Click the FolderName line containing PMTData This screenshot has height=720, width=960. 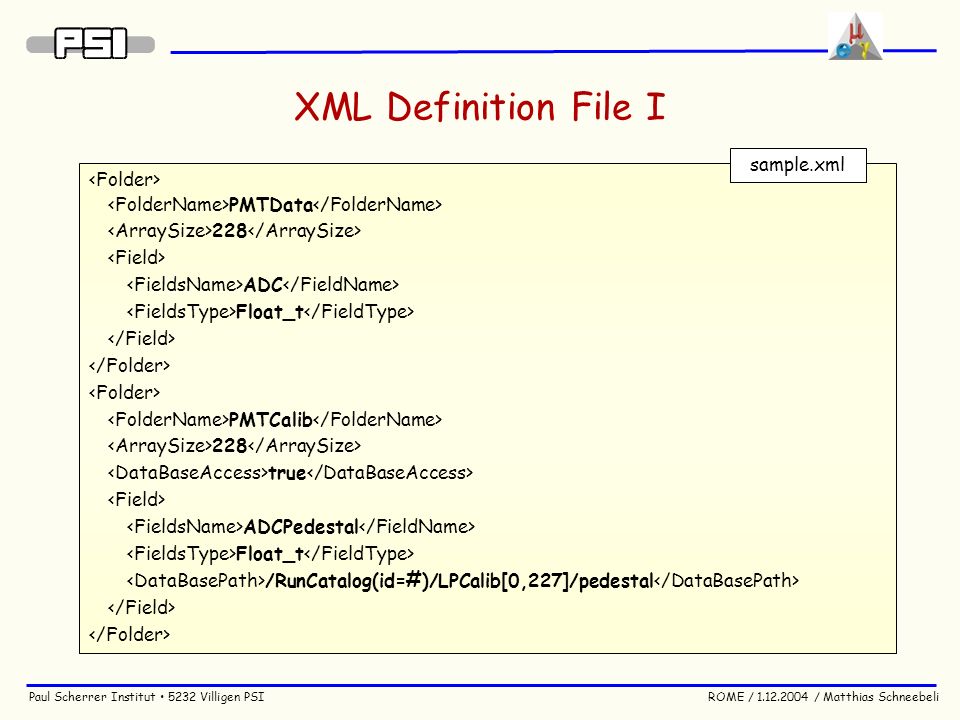[x=274, y=204]
